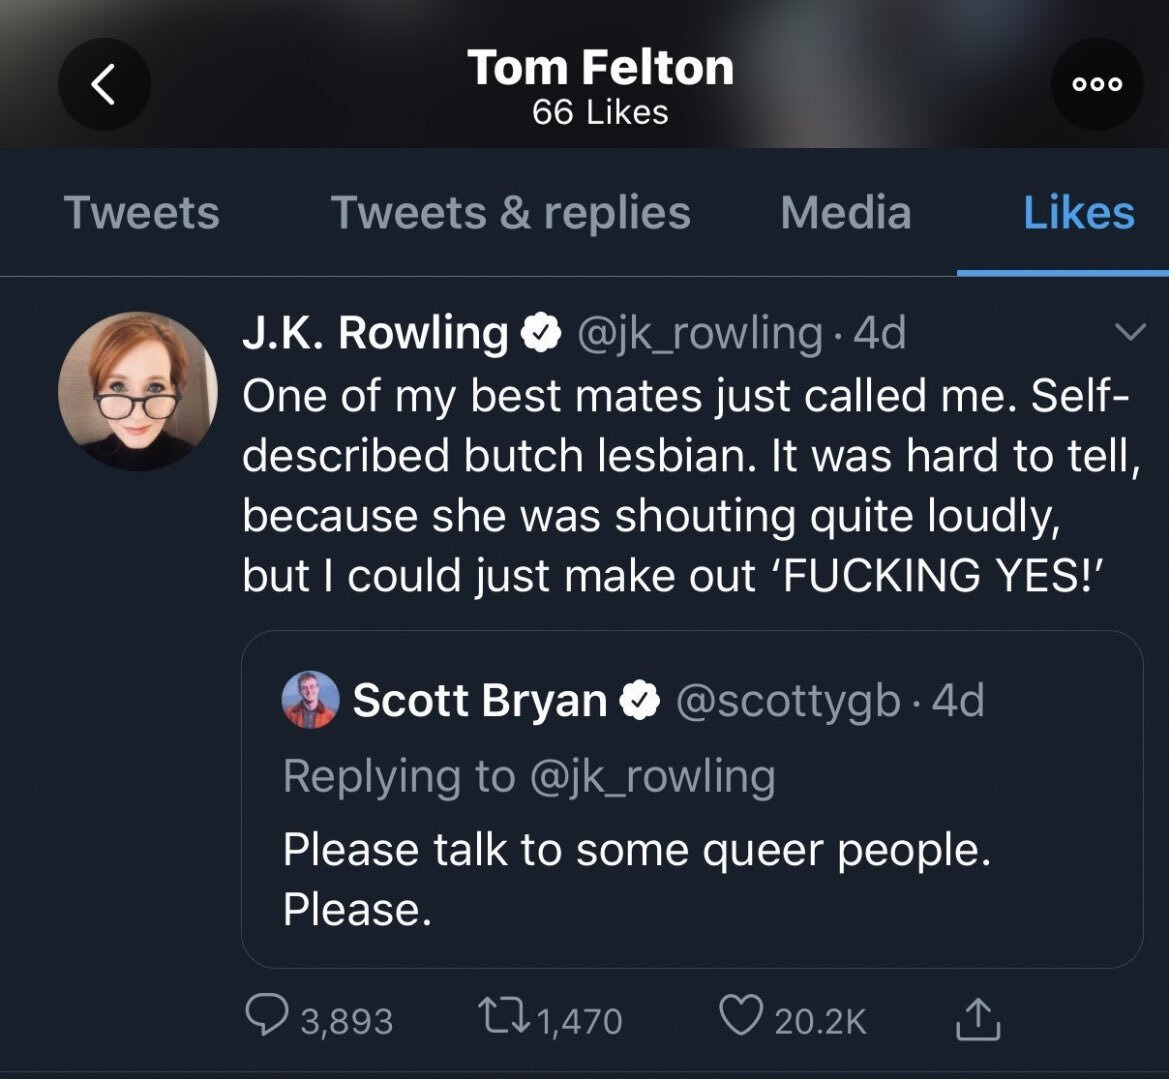The height and width of the screenshot is (1079, 1169).
Task: Like the tweet with heart icon
Action: click(x=740, y=1018)
